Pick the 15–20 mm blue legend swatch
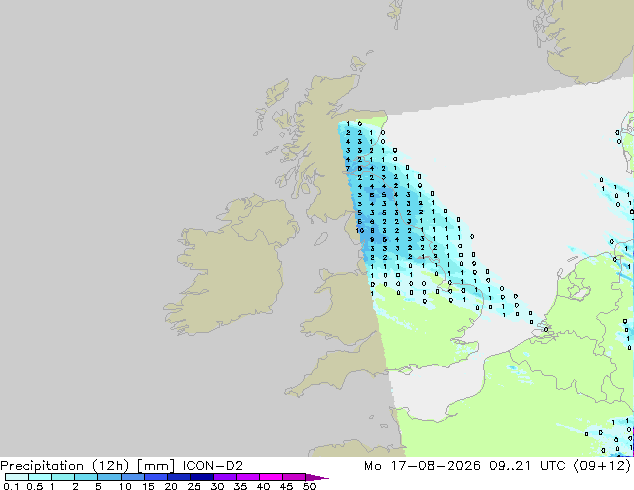Image resolution: width=634 pixels, height=490 pixels. point(155,477)
